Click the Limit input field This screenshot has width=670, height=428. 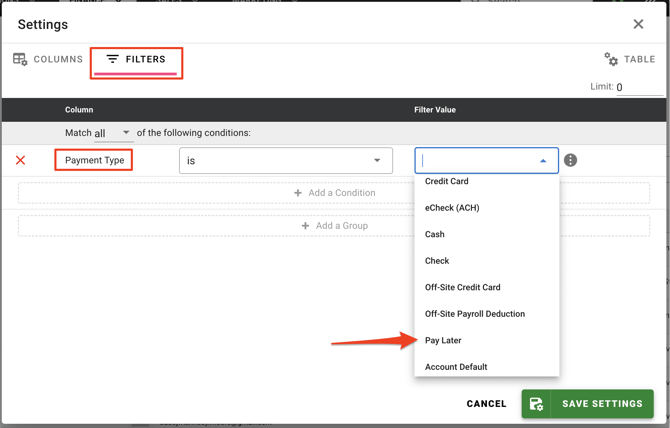click(640, 87)
